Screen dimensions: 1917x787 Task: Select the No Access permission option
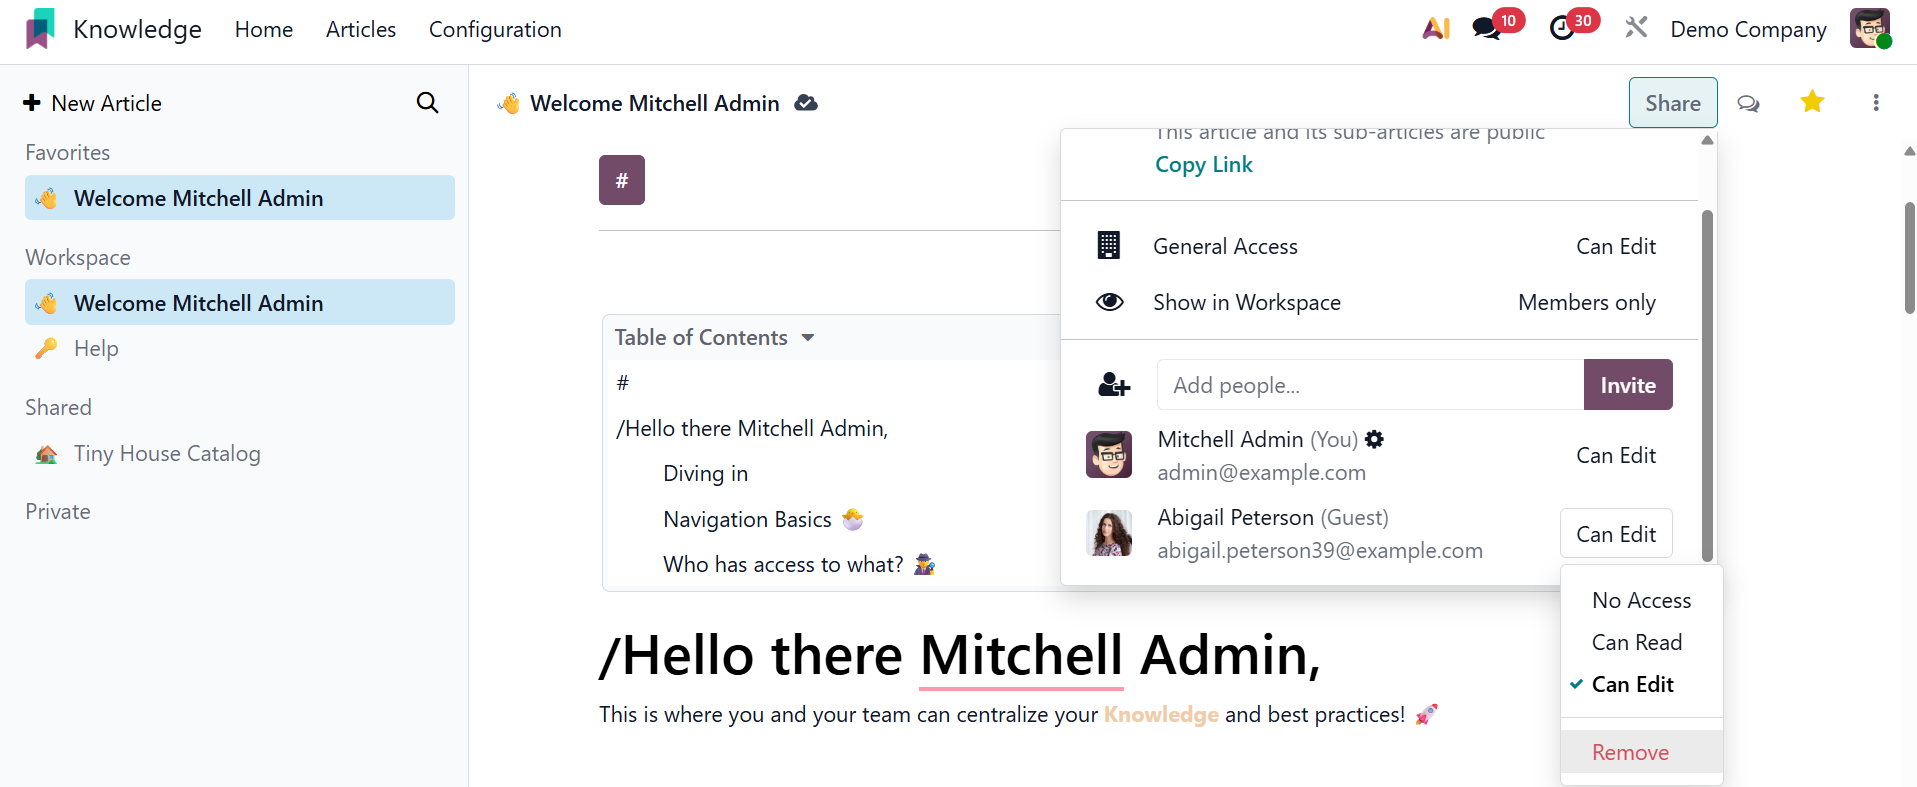click(1641, 600)
